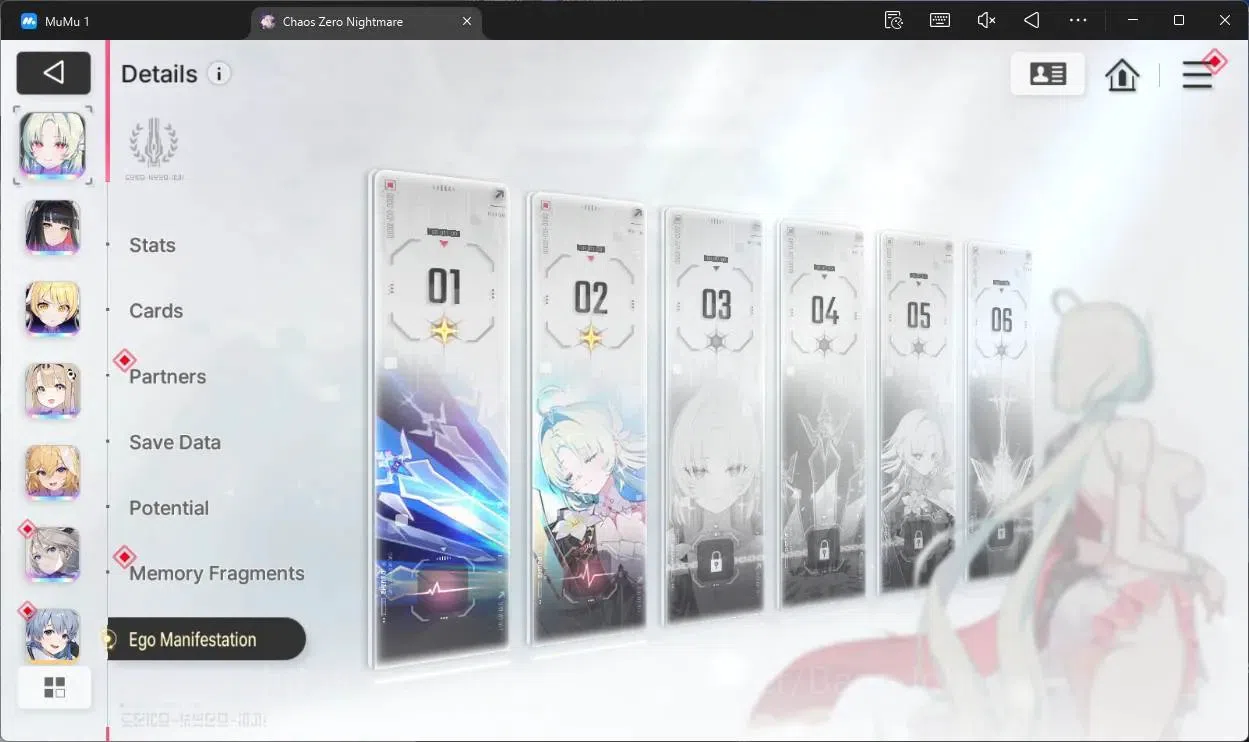Click the heartbeat icon on card 01
The height and width of the screenshot is (742, 1249).
click(x=442, y=590)
